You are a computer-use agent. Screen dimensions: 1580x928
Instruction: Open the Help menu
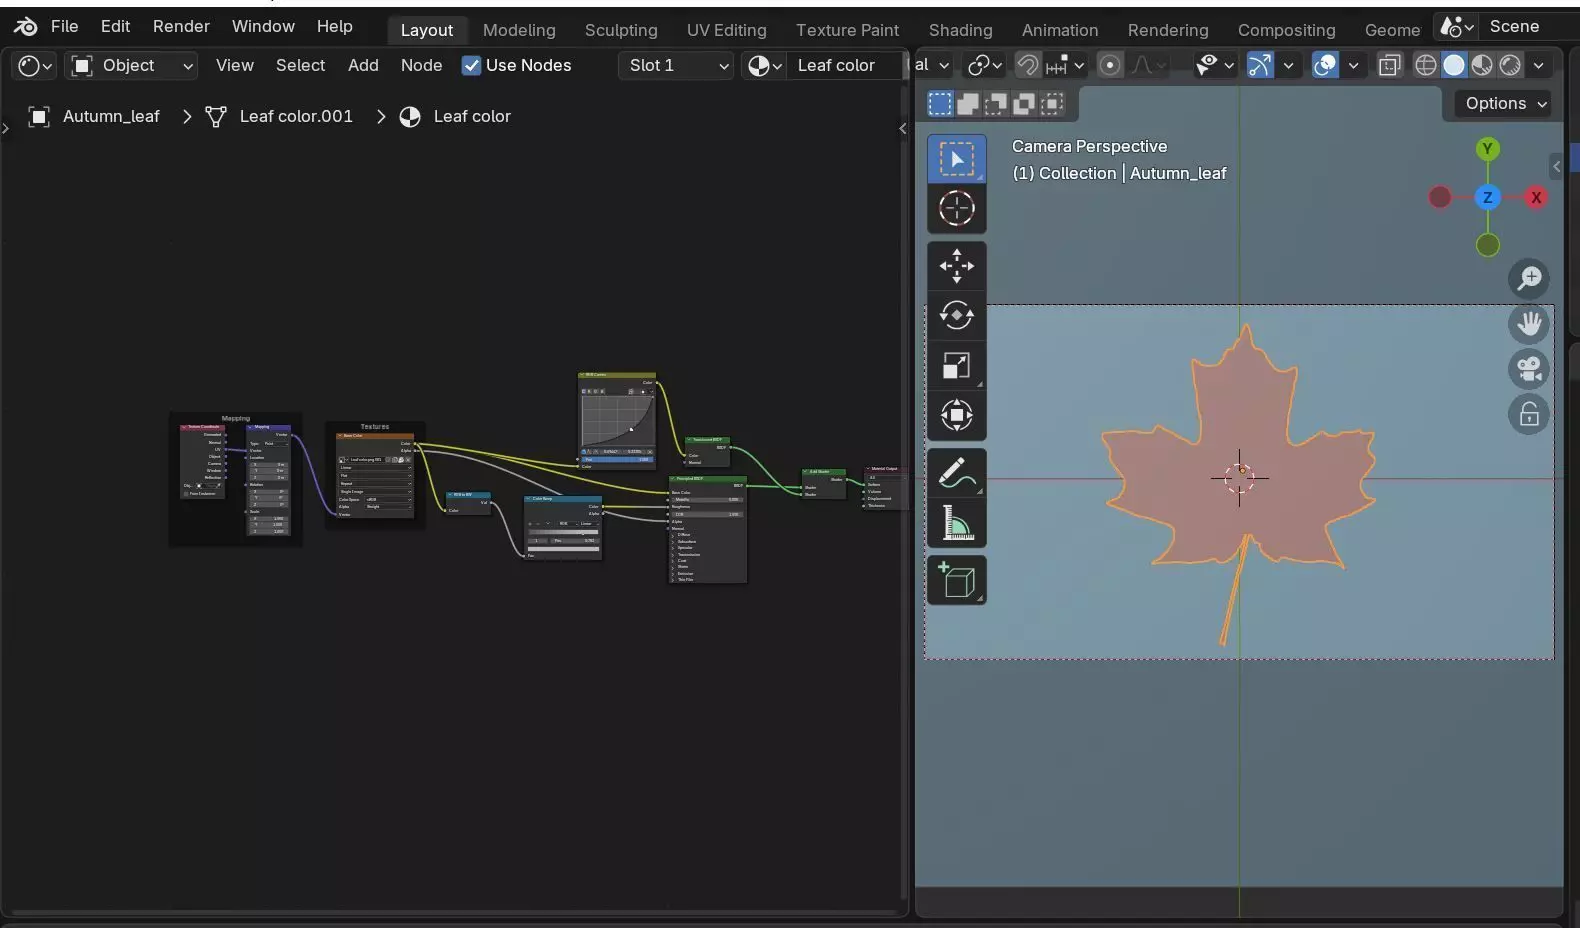tap(334, 27)
